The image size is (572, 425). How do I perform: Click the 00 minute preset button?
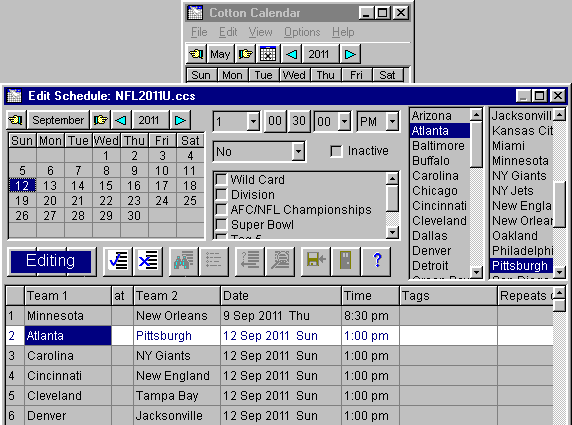[x=275, y=121]
